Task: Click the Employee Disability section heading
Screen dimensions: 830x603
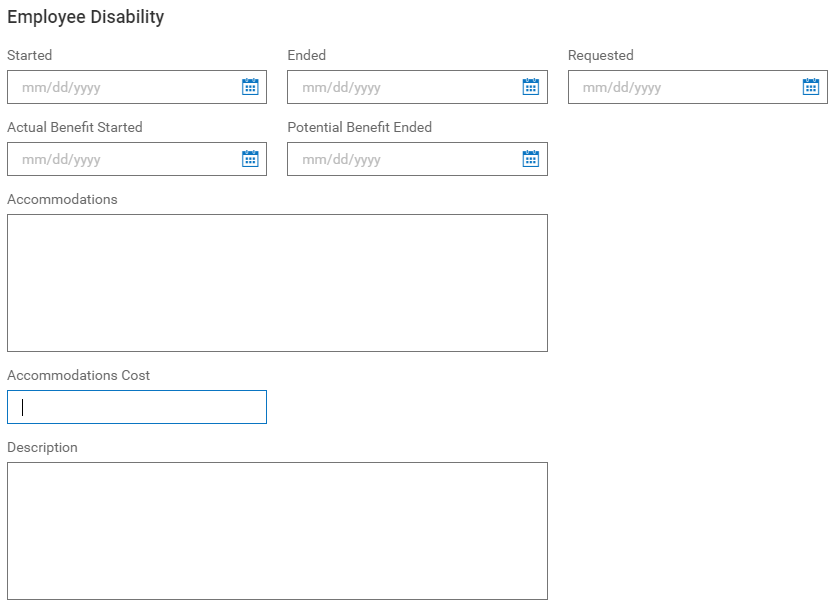Action: click(86, 17)
